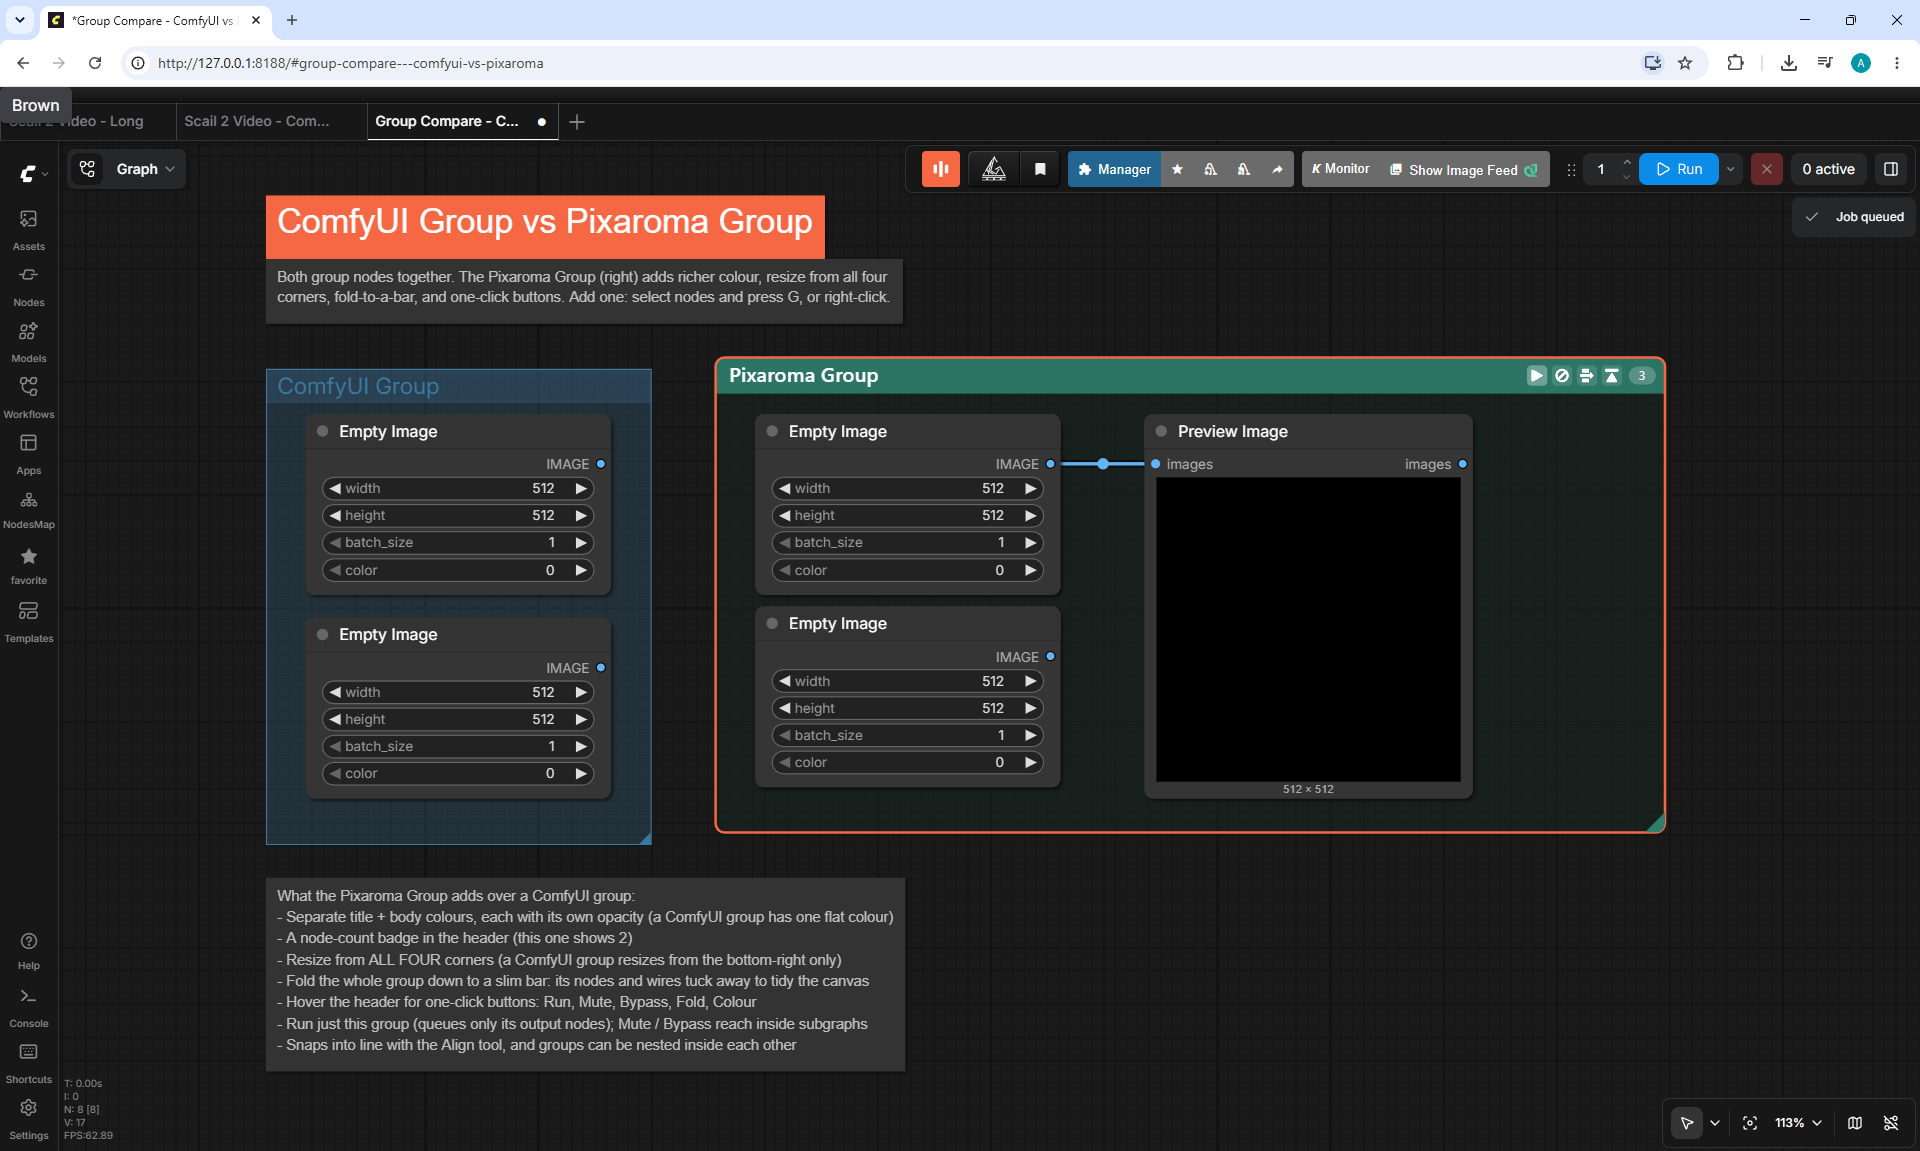Increase the queue batch count
The height and width of the screenshot is (1151, 1920).
1627,162
